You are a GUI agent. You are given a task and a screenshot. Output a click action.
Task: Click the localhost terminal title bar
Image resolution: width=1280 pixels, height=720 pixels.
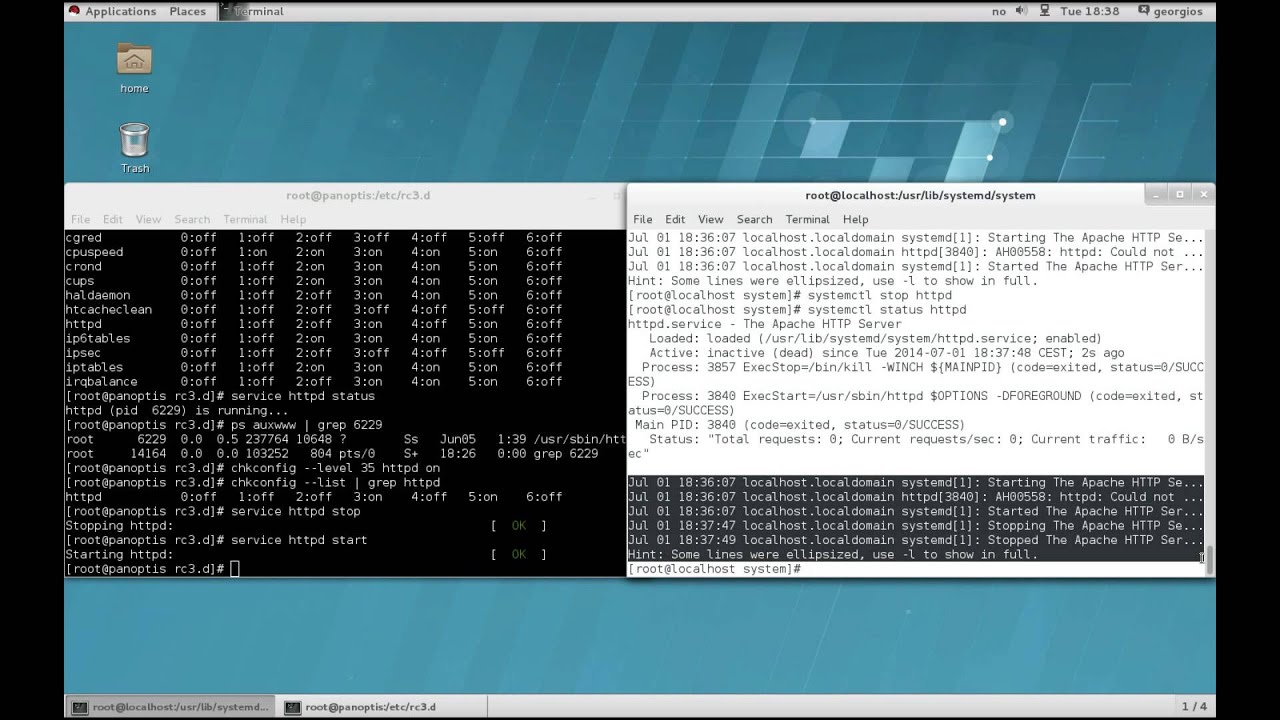920,195
